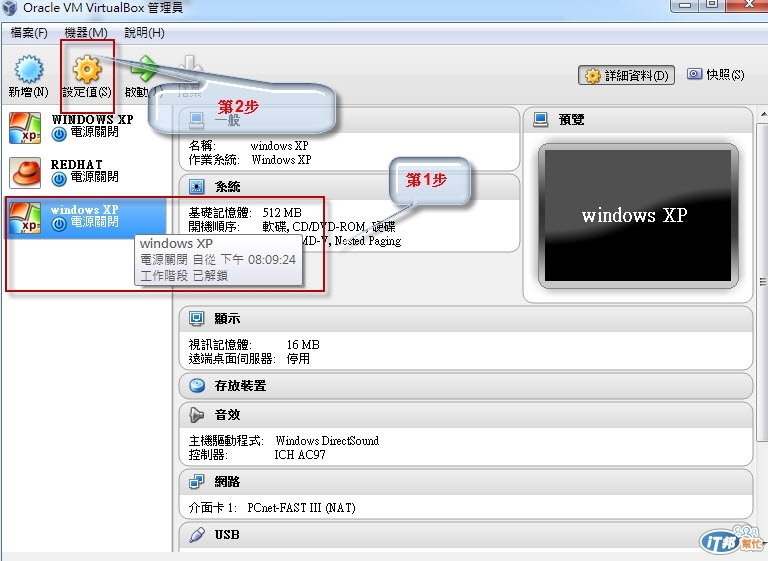This screenshot has width=768, height=561.
Task: Click power state icon under WINDOWS XP
Action: click(x=59, y=134)
